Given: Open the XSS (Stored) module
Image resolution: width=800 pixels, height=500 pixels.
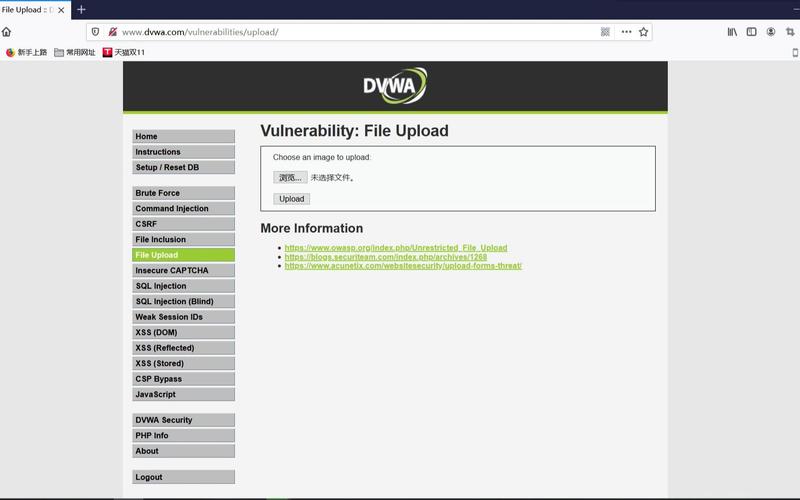Looking at the screenshot, I should coord(184,363).
